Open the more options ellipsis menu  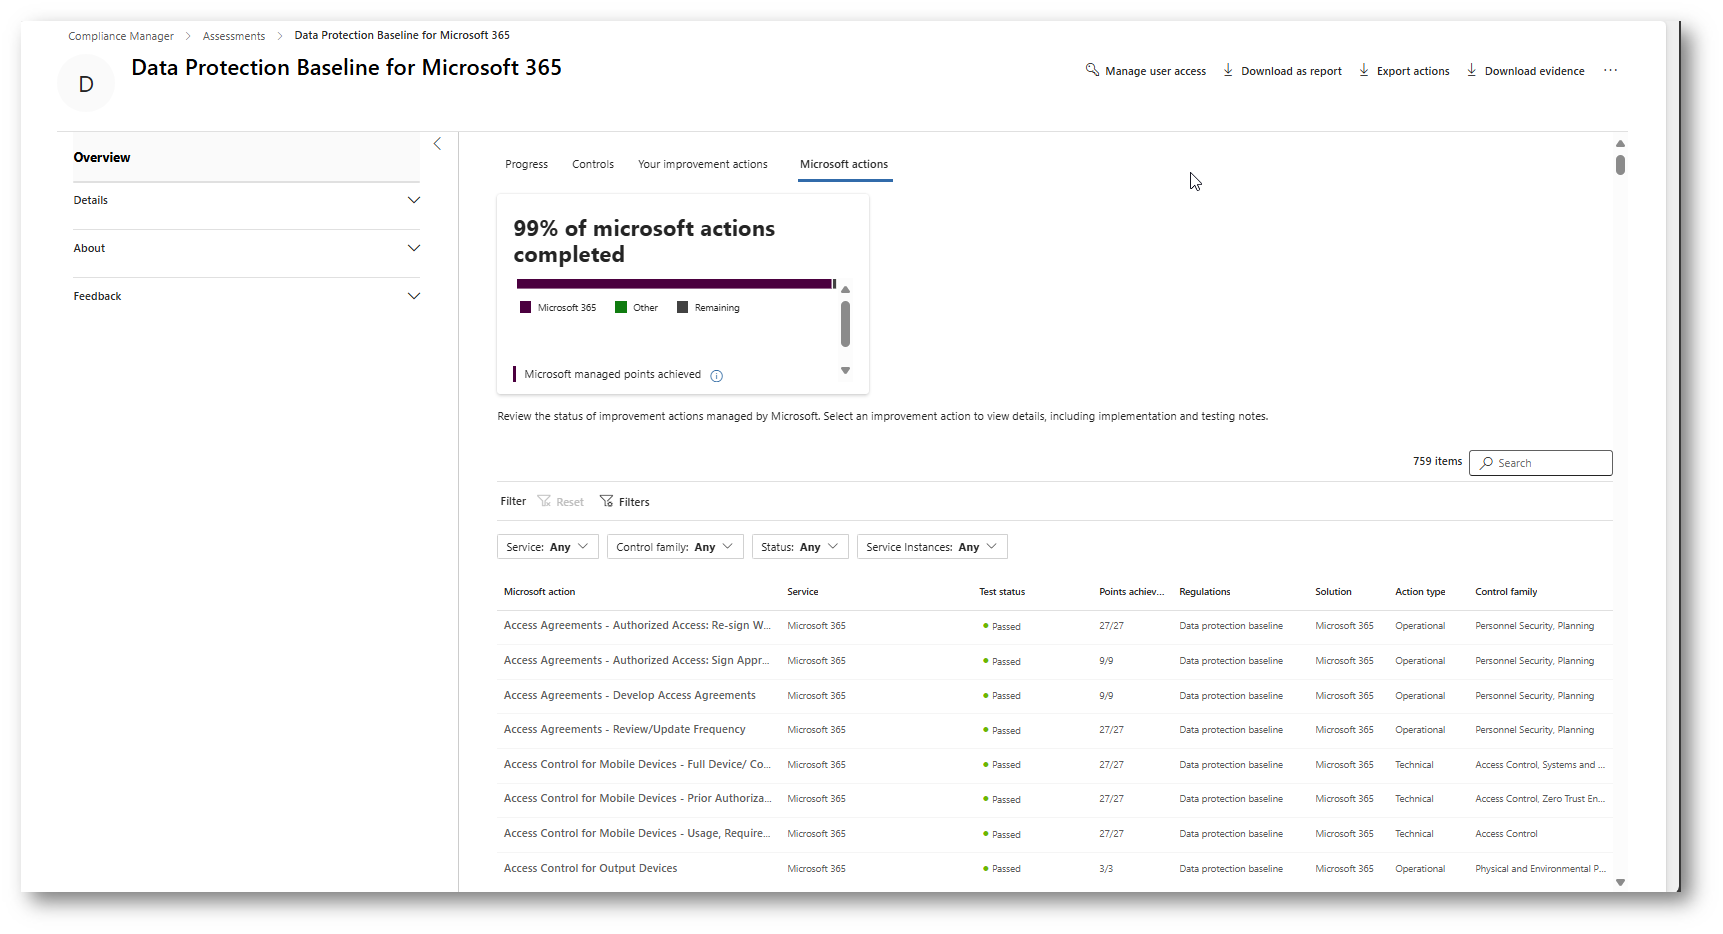click(1610, 70)
